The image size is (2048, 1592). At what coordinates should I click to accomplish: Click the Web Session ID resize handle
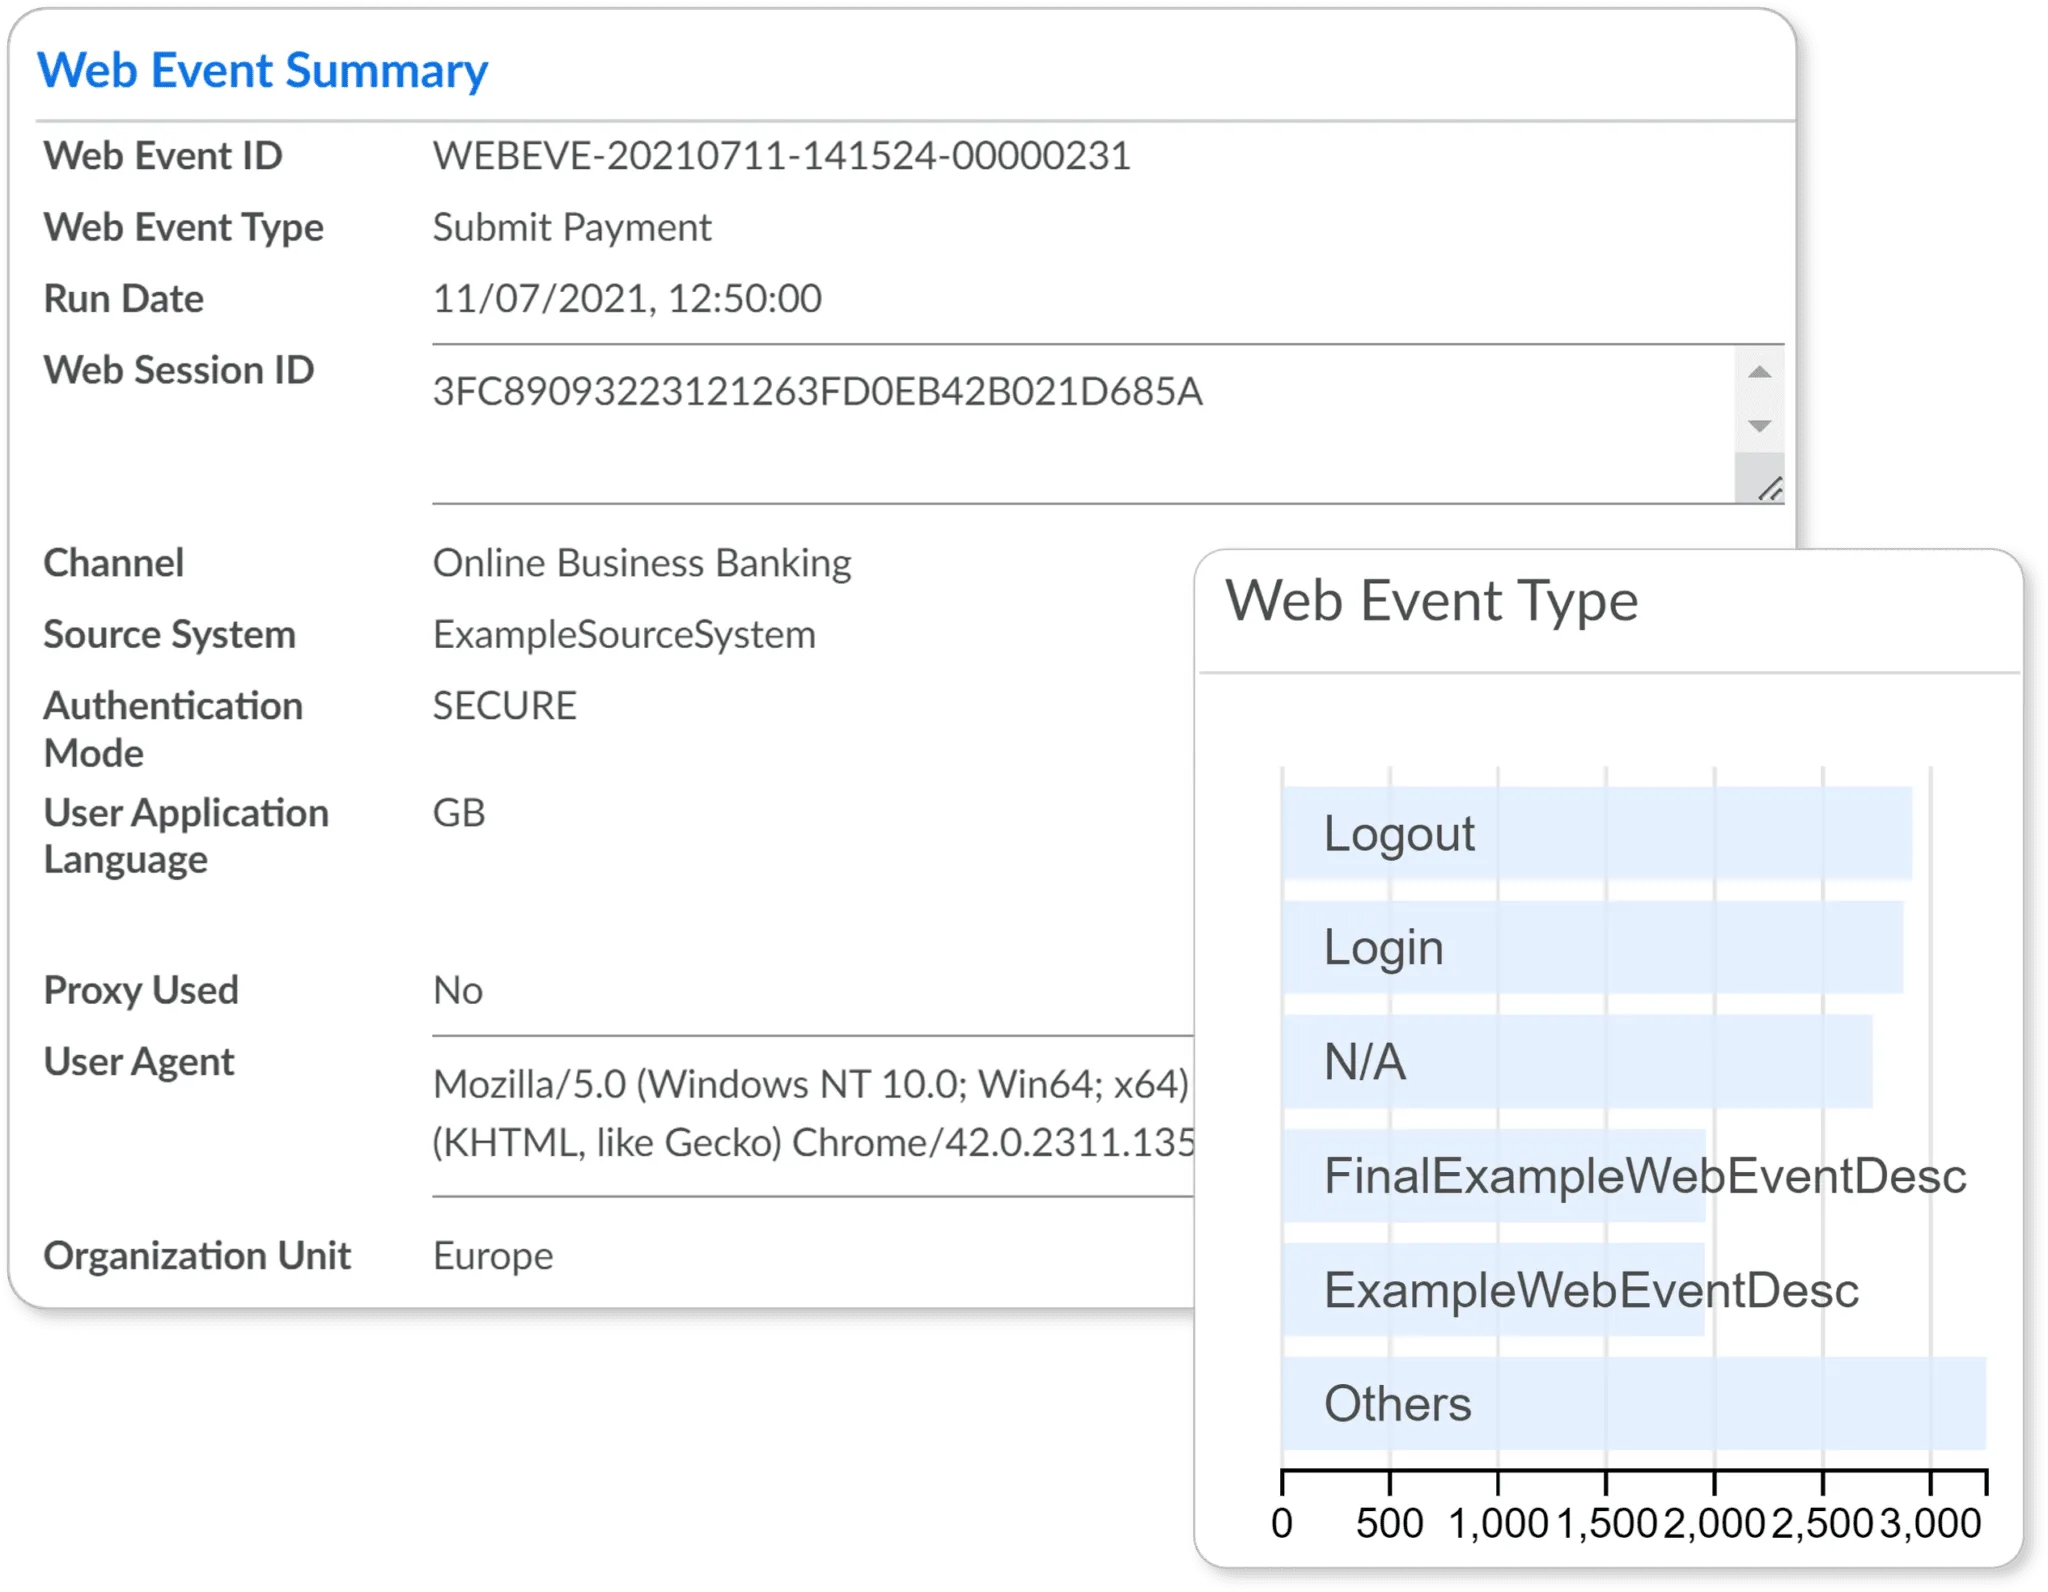[1769, 489]
